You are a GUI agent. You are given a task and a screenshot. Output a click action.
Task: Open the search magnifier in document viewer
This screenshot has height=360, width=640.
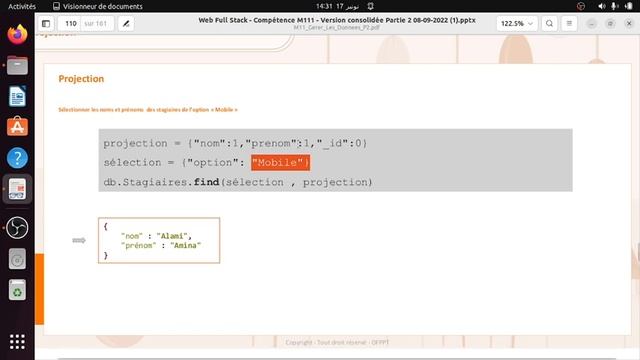tap(549, 24)
